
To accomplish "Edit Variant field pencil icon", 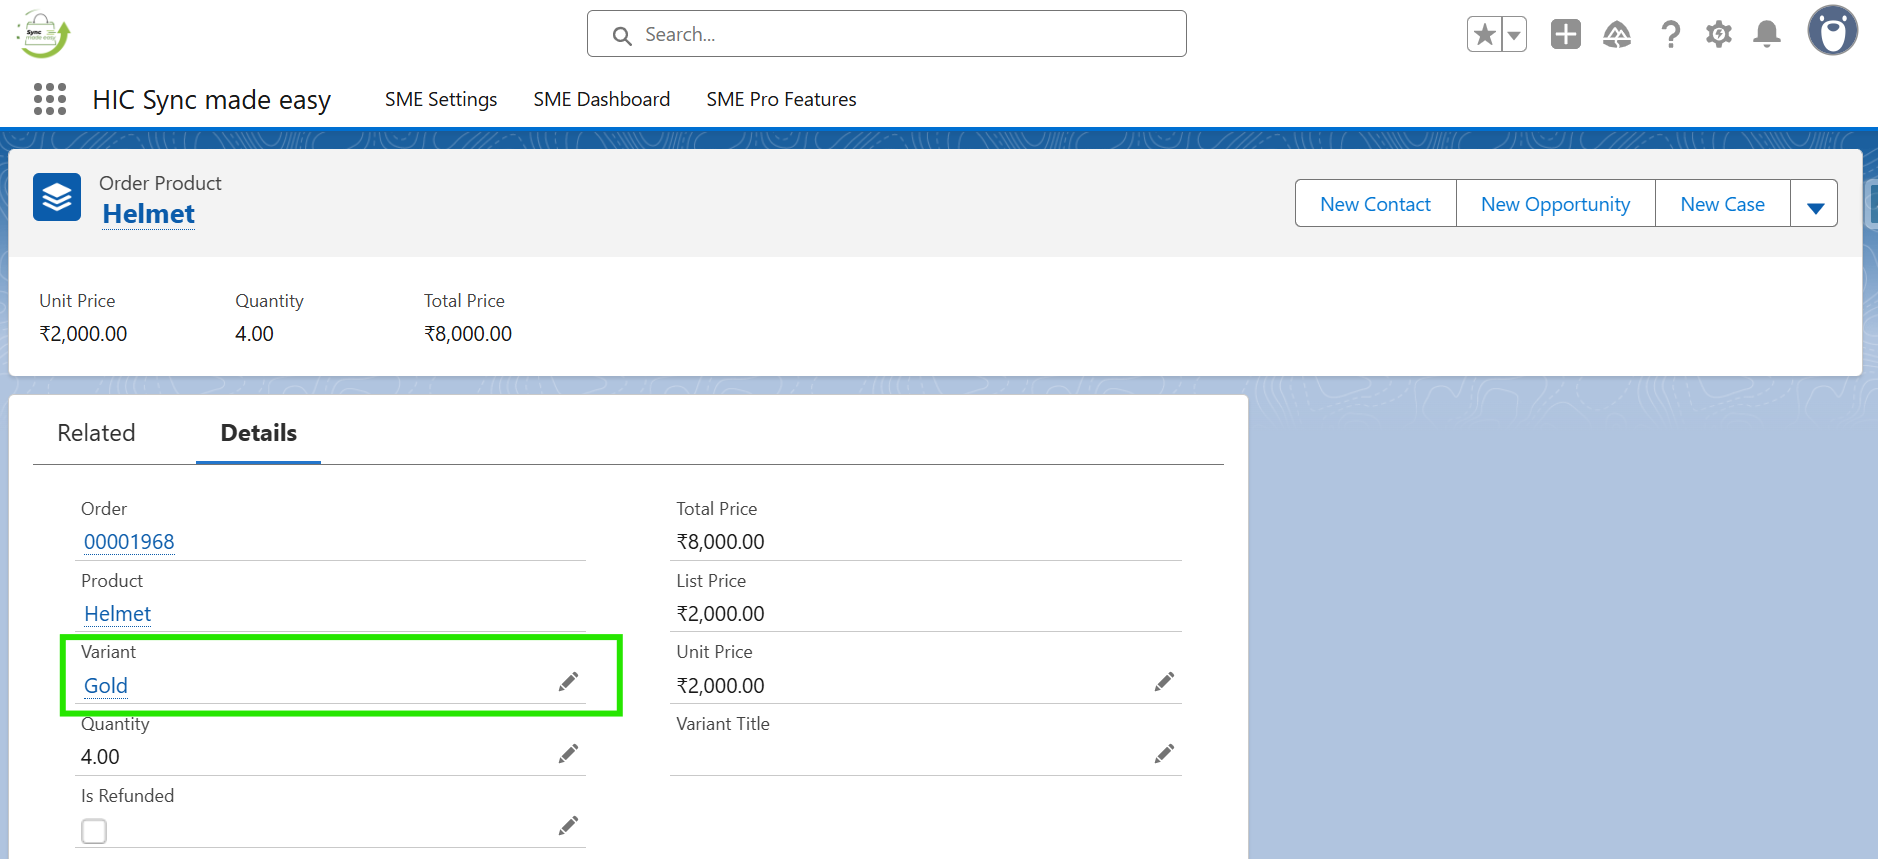I will (x=568, y=682).
